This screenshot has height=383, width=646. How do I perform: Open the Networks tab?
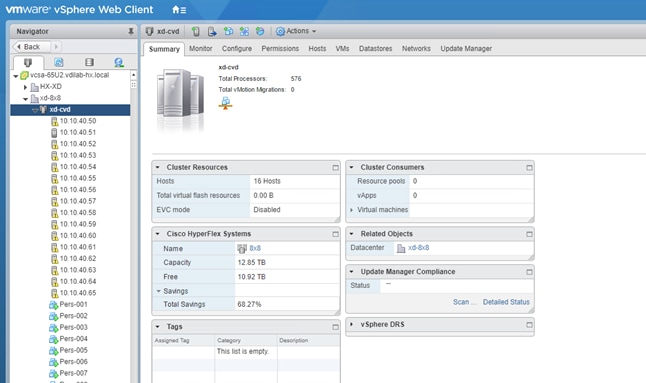pos(416,49)
